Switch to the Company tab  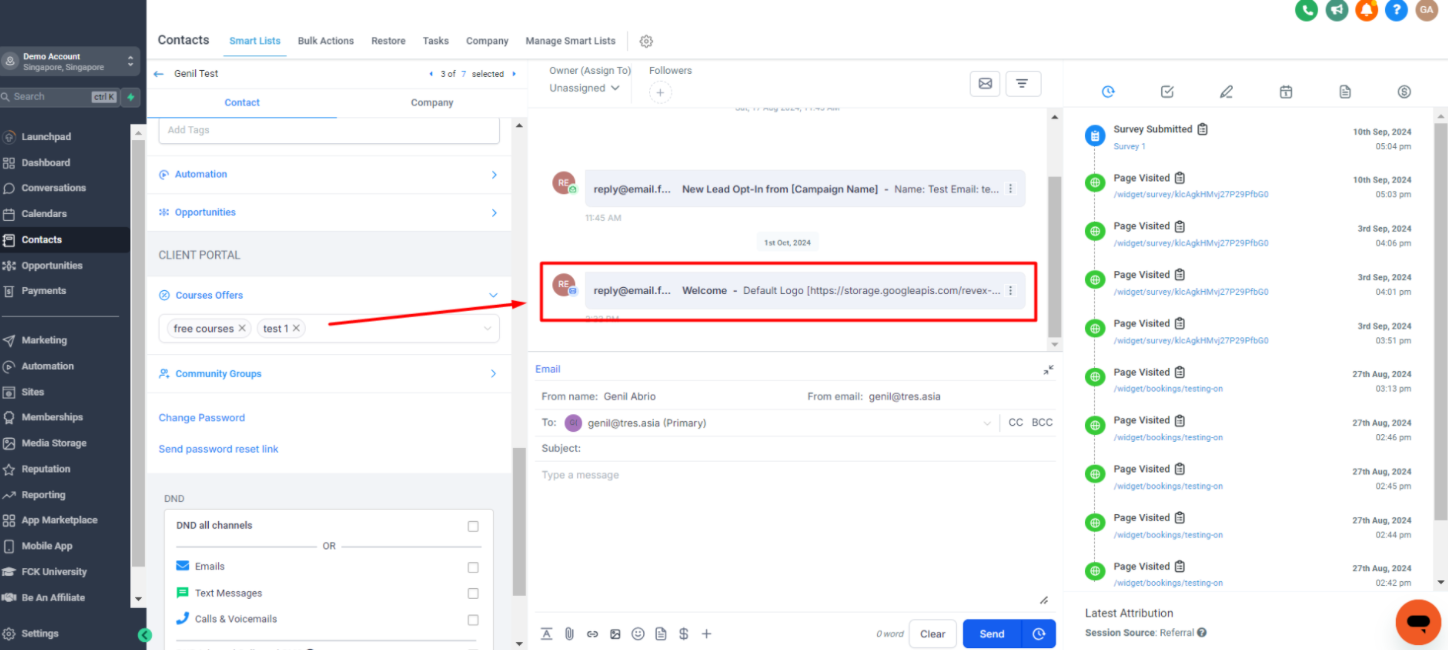click(432, 103)
